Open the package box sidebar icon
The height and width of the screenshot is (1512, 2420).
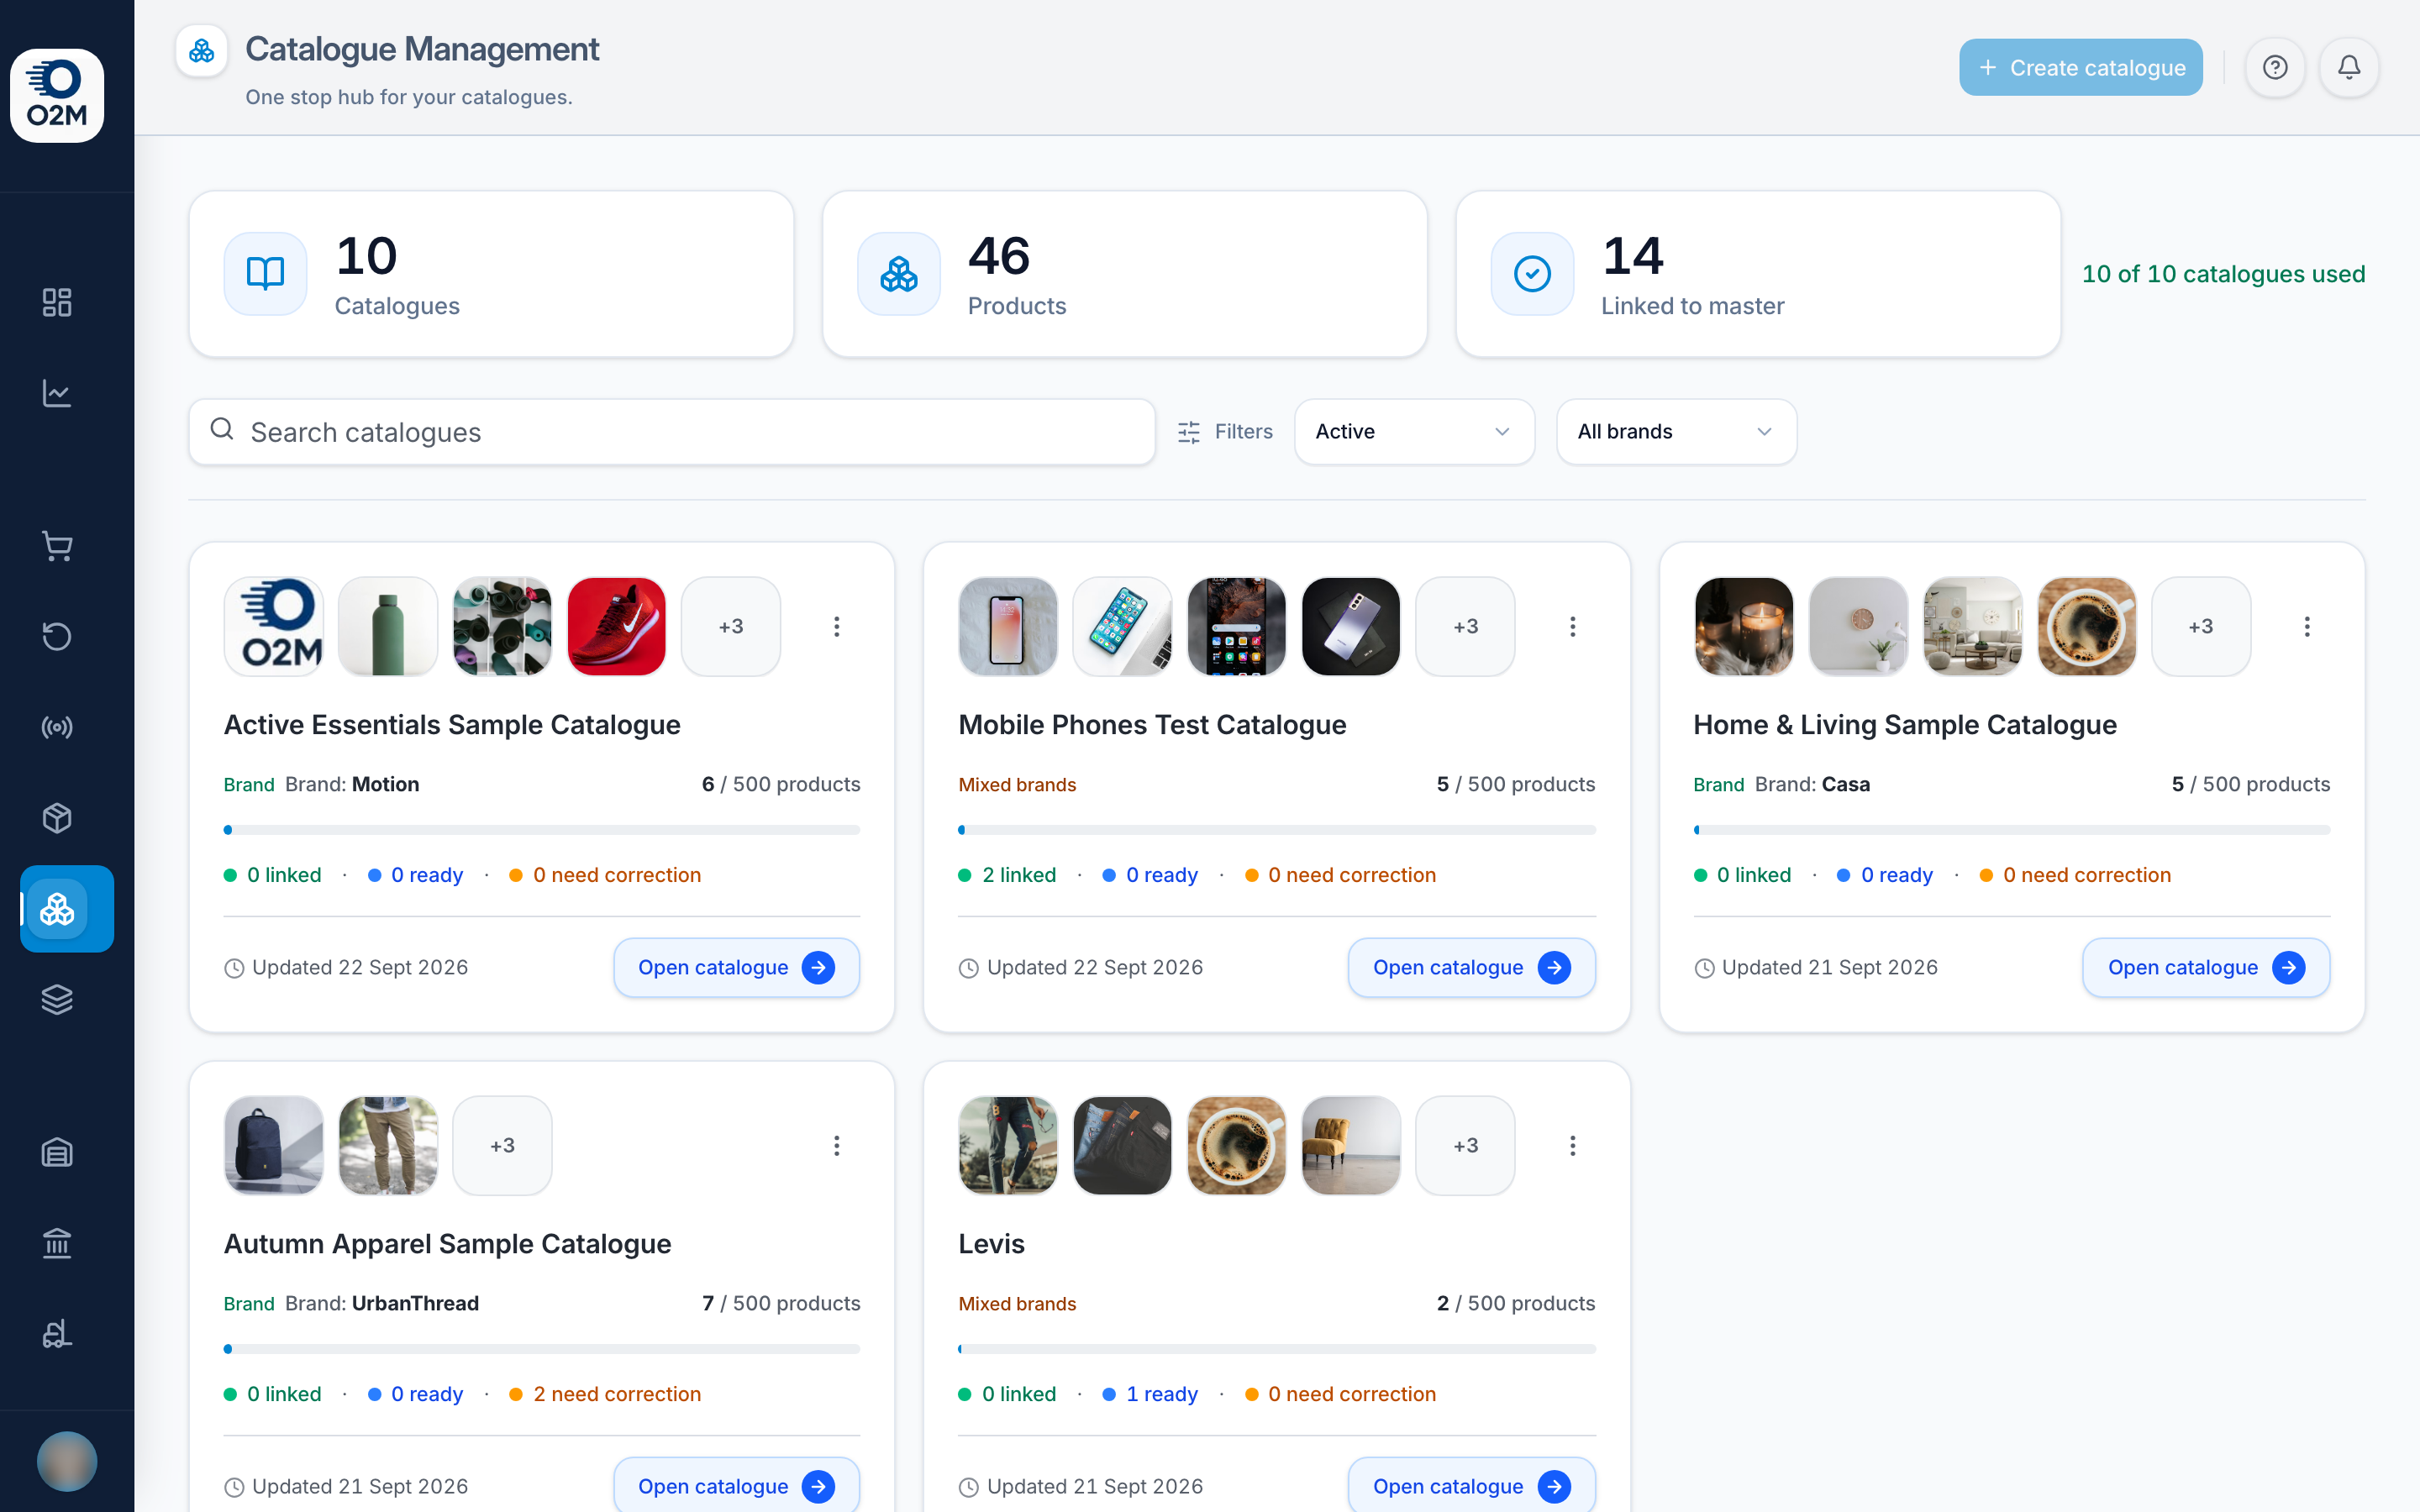click(57, 818)
